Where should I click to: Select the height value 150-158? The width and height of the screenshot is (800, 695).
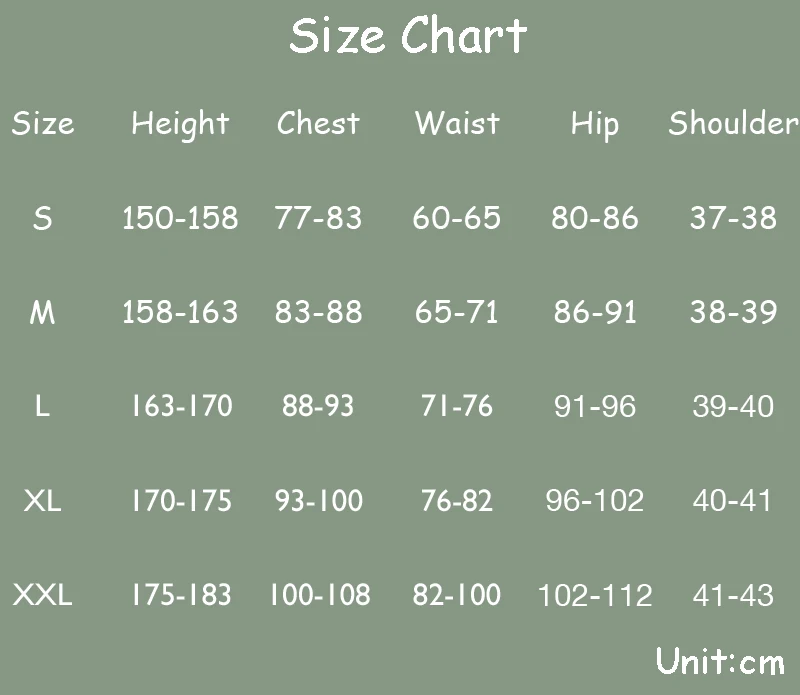point(180,218)
